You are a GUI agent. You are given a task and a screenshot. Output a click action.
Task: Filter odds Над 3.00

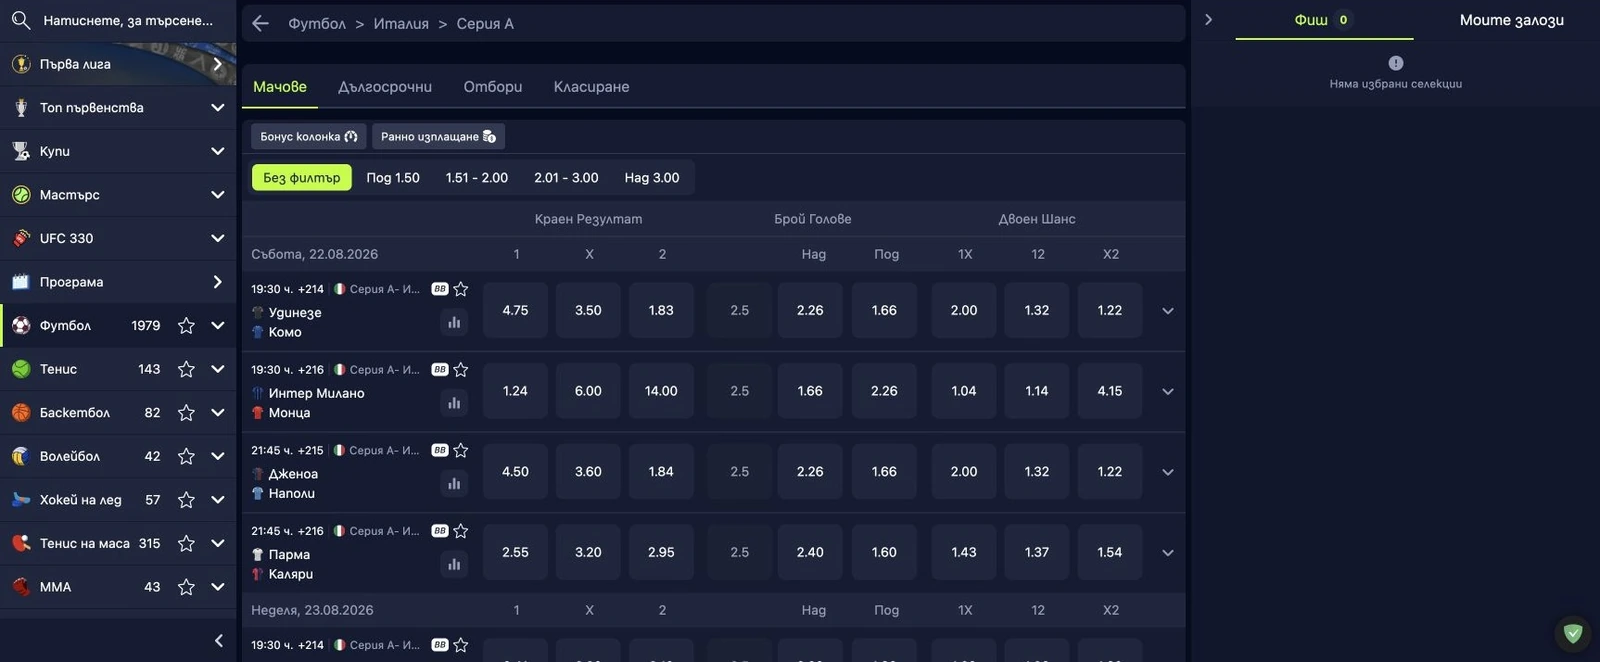pos(652,178)
